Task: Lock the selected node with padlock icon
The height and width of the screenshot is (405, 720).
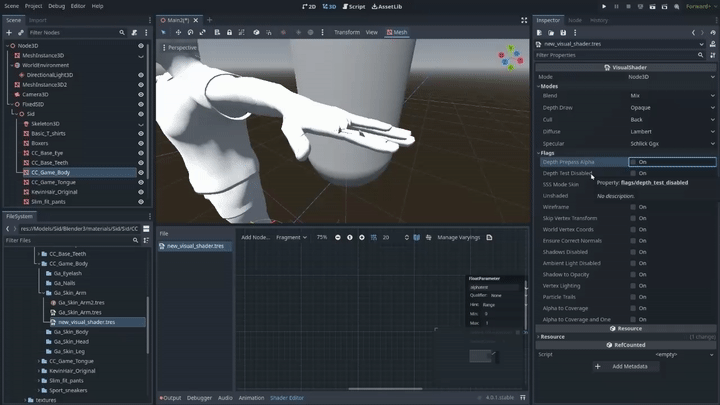Action: pos(229,32)
